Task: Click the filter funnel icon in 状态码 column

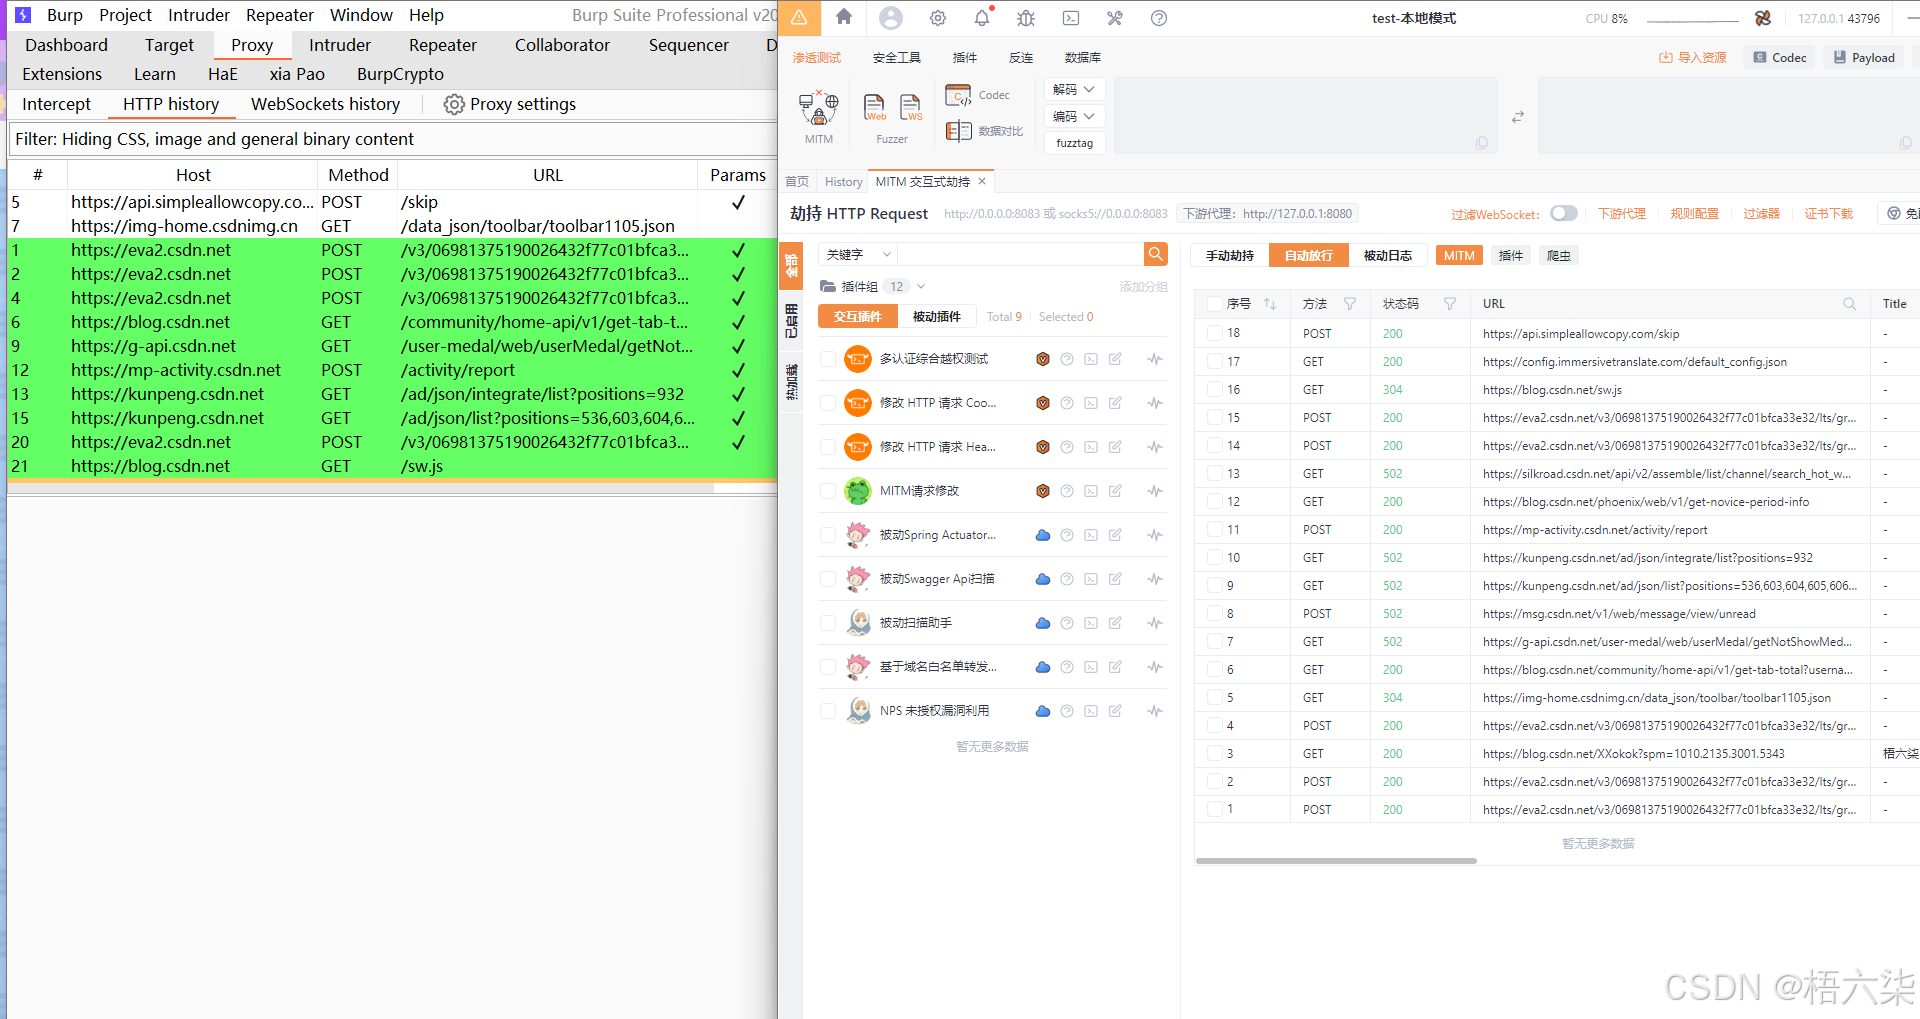Action: pyautogui.click(x=1450, y=304)
